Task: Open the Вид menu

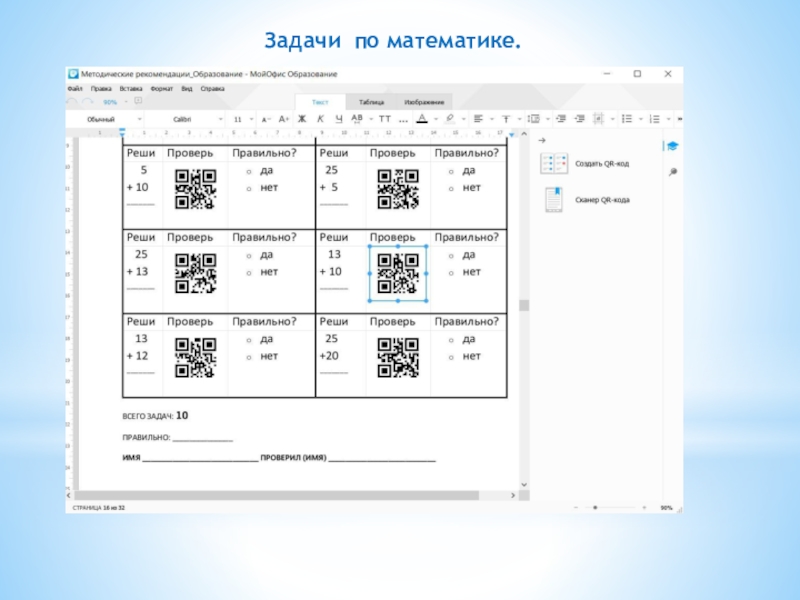Action: (x=187, y=89)
